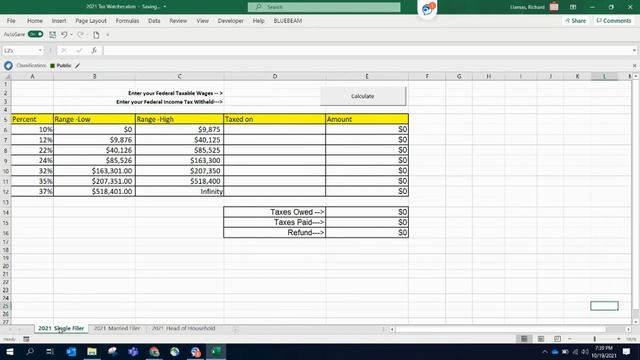This screenshot has width=640, height=360.
Task: Select the Percent header cell
Action: [32, 119]
